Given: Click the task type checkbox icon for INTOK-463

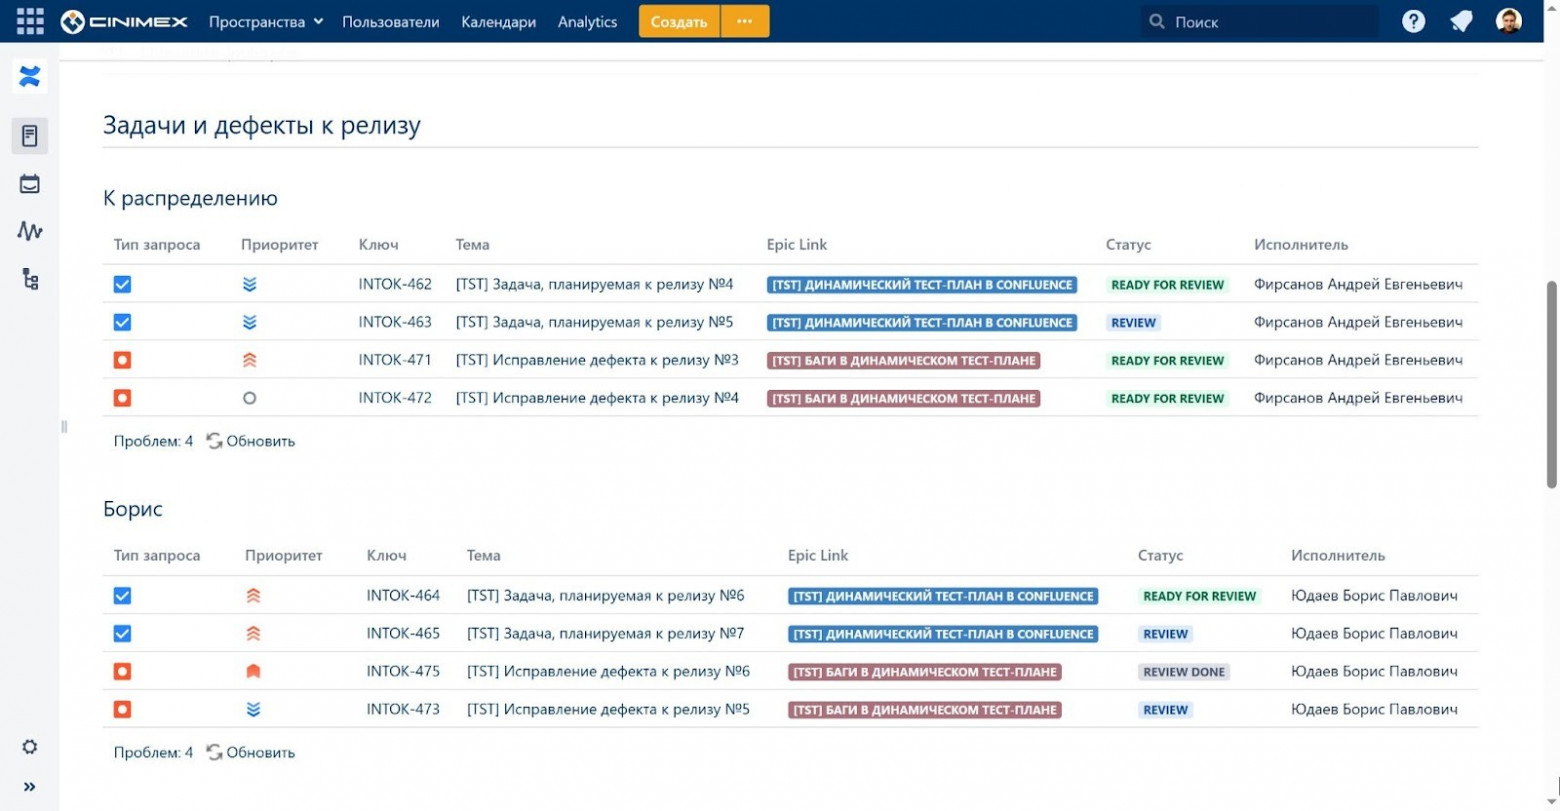Looking at the screenshot, I should point(122,323).
